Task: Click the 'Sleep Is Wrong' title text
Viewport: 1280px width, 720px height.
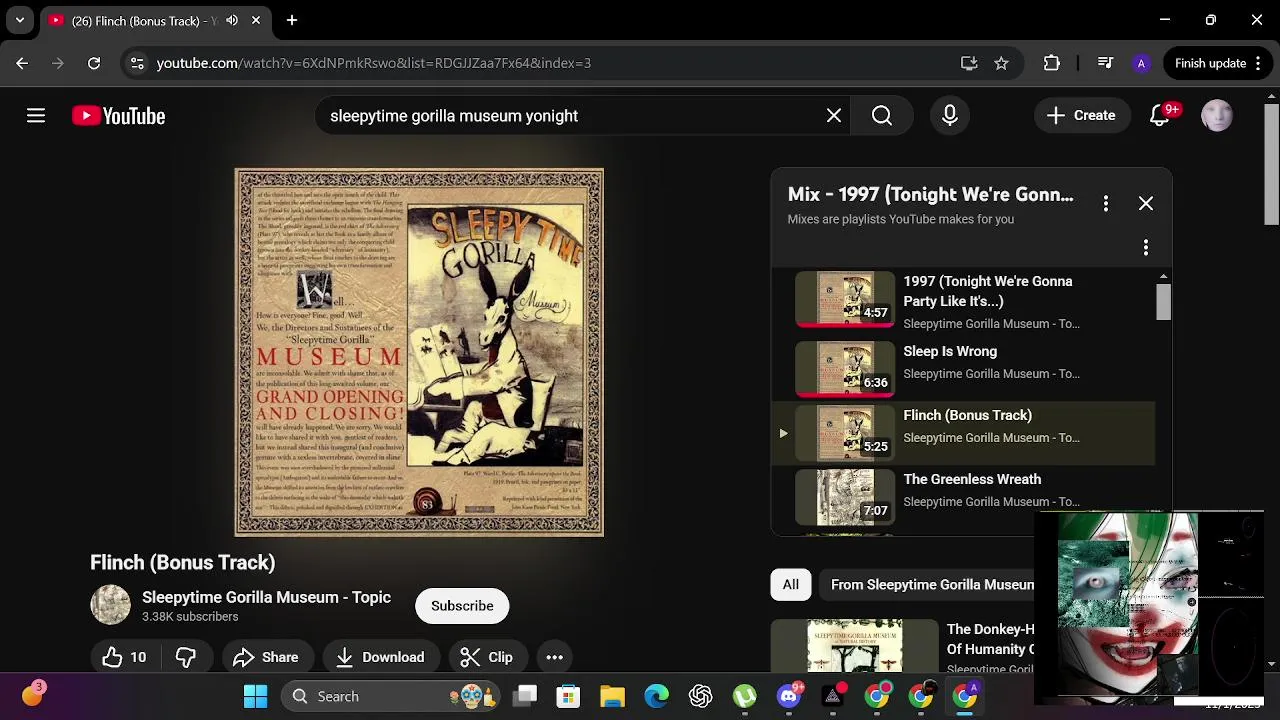Action: tap(950, 351)
